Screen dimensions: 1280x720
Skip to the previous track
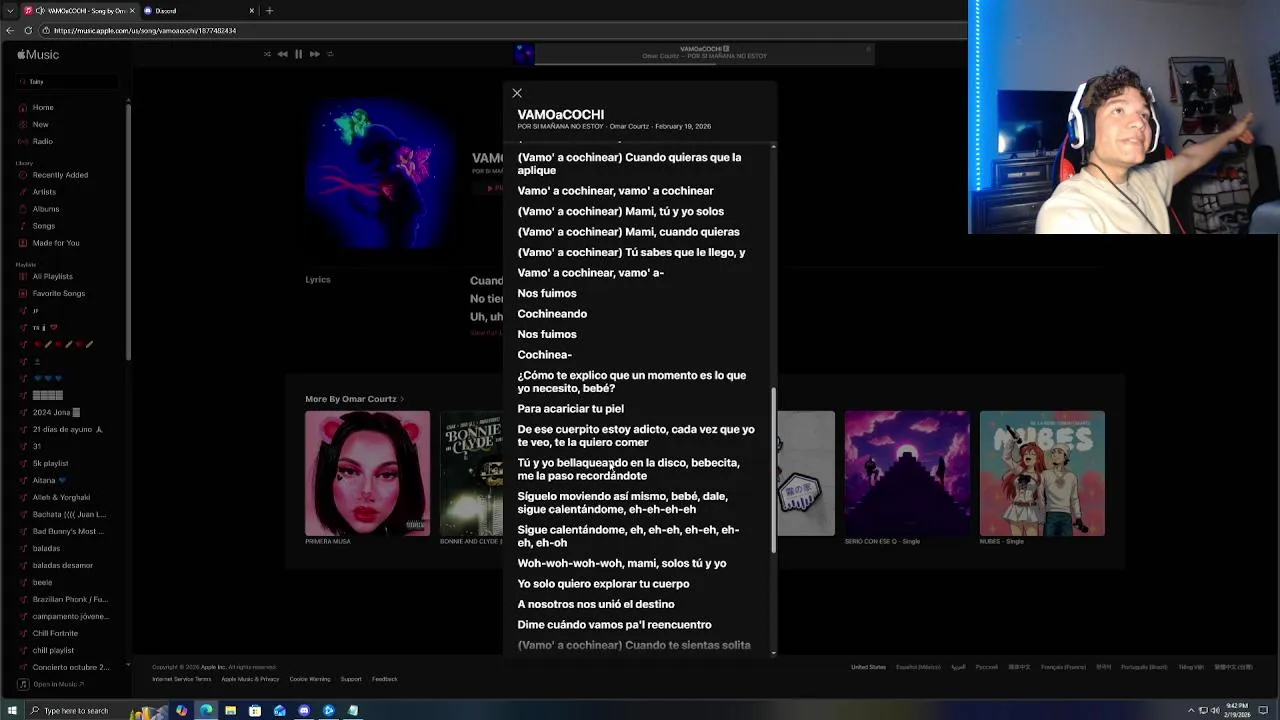[x=282, y=54]
